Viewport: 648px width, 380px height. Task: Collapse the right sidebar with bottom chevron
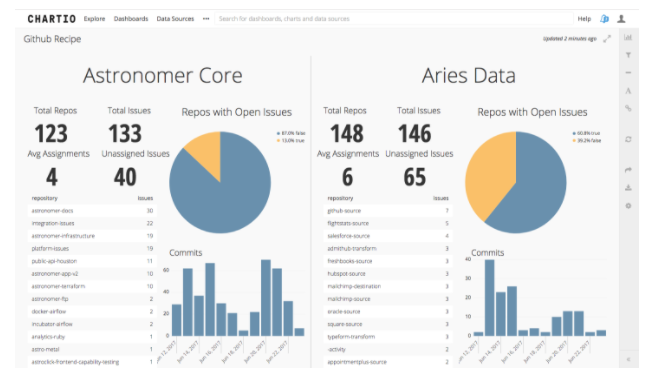click(x=628, y=359)
